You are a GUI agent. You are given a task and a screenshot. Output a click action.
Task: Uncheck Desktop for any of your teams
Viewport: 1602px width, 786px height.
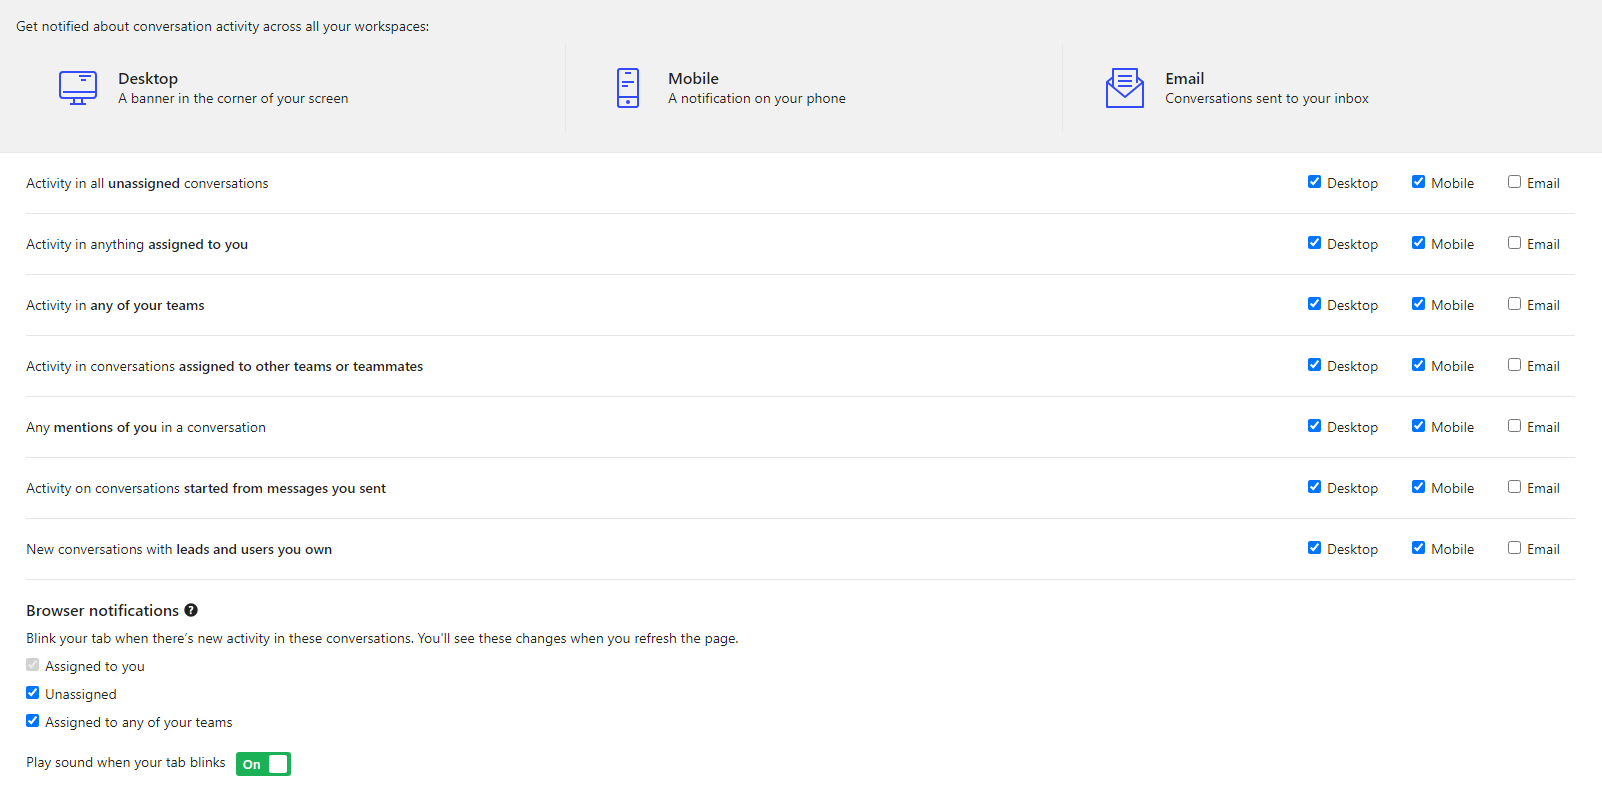(x=1314, y=304)
